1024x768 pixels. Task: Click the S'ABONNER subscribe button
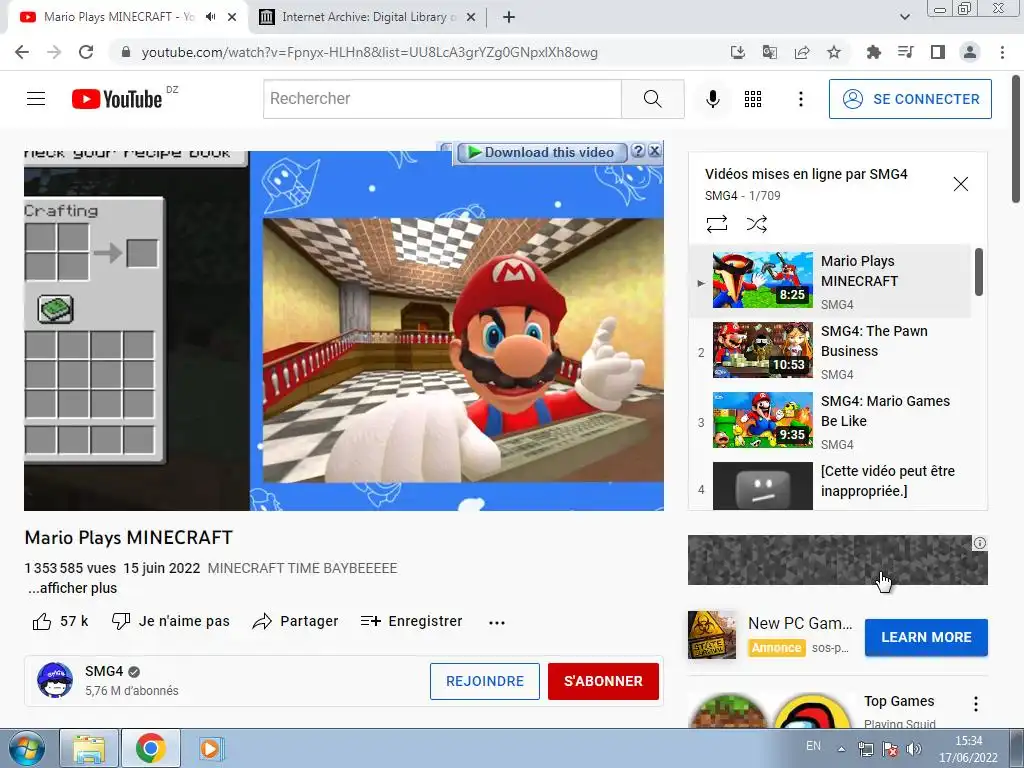point(603,681)
